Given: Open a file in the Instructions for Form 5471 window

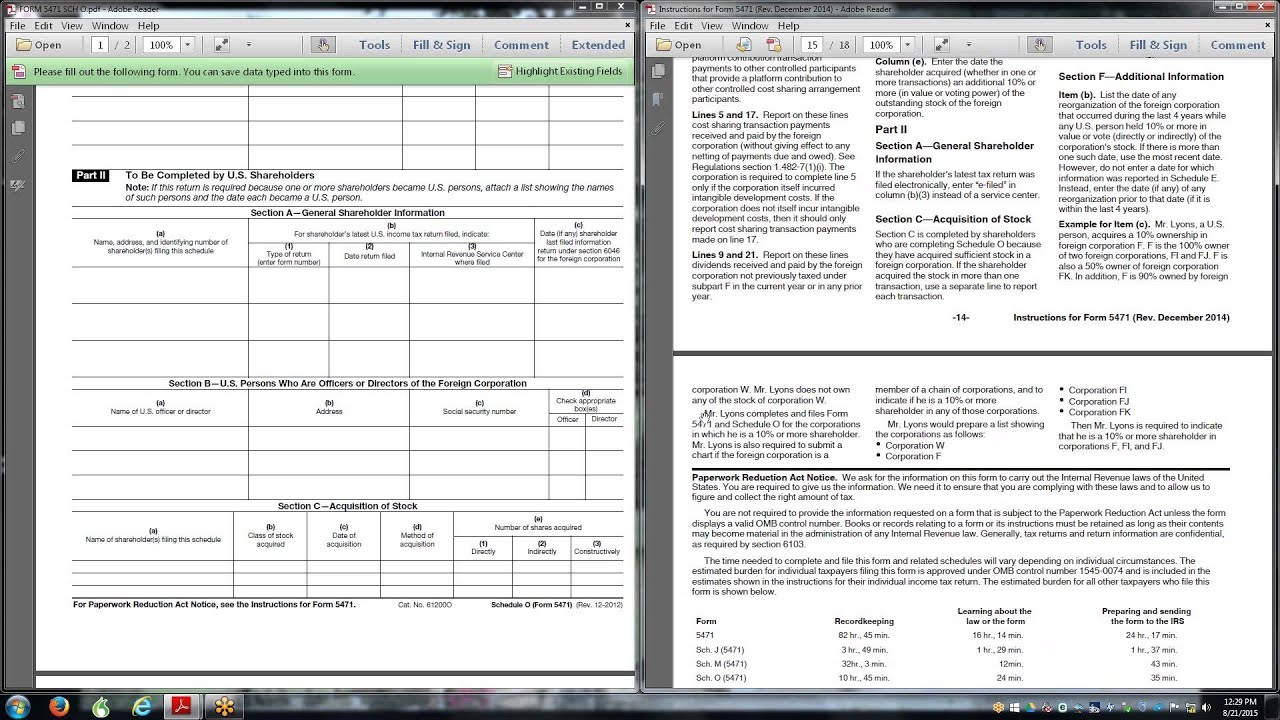Looking at the screenshot, I should tap(678, 45).
